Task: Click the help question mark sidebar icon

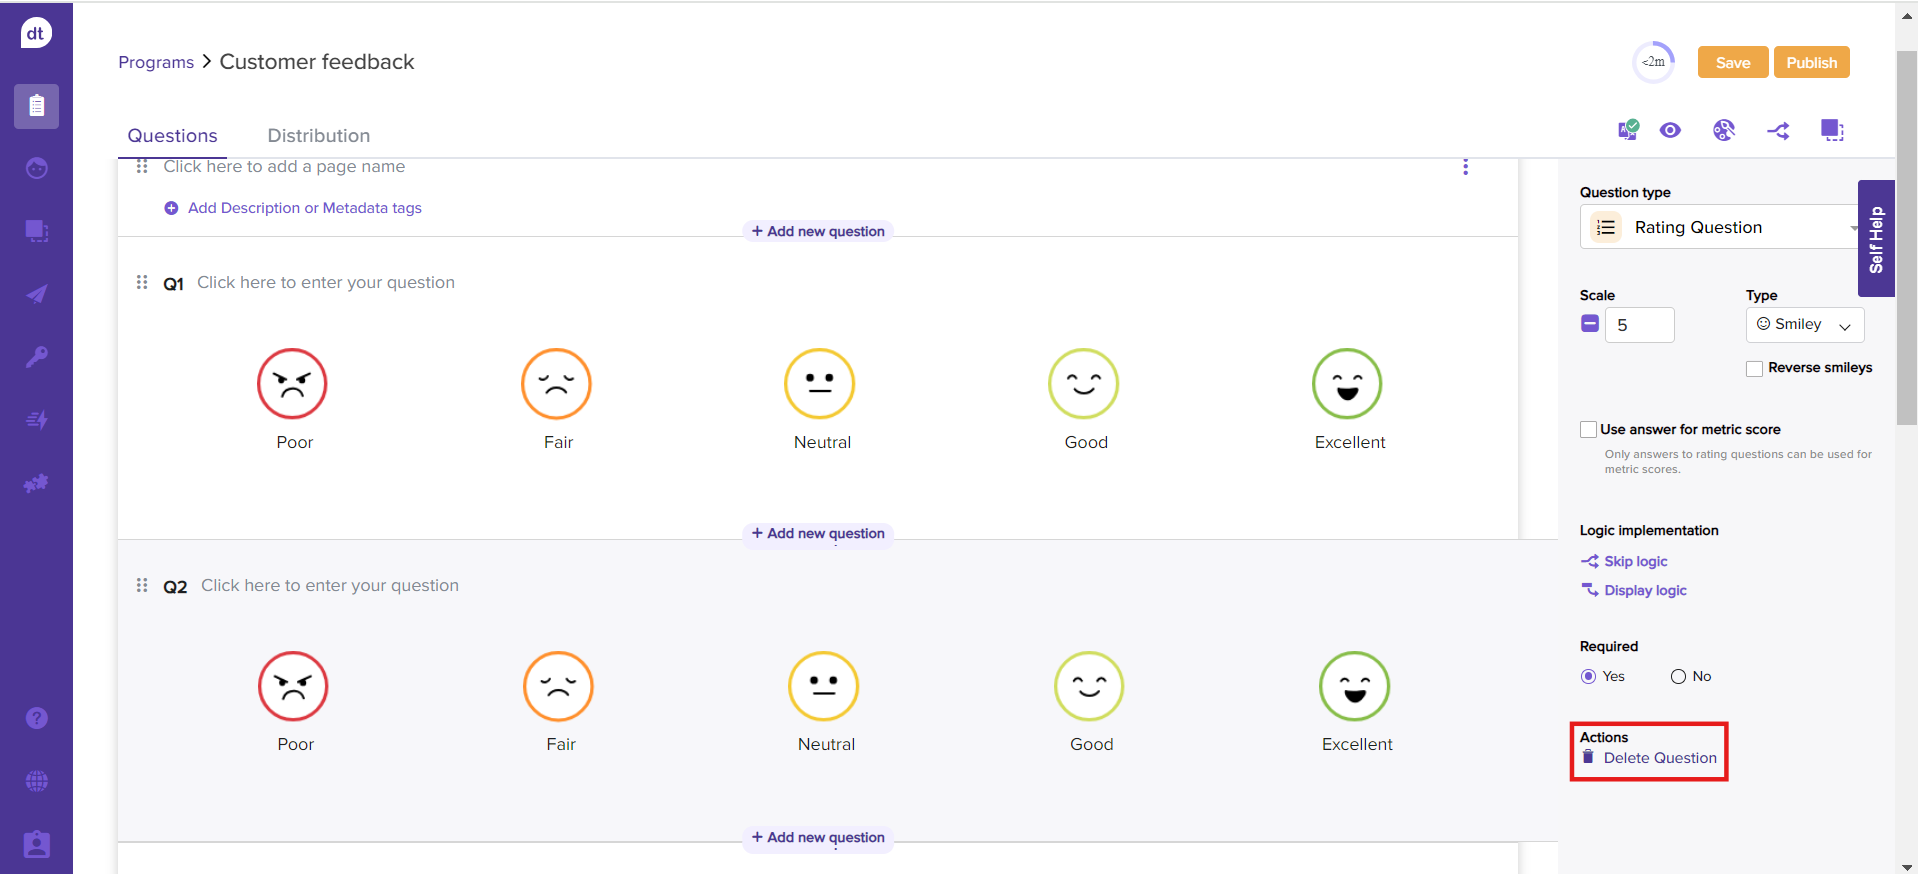Action: tap(37, 718)
